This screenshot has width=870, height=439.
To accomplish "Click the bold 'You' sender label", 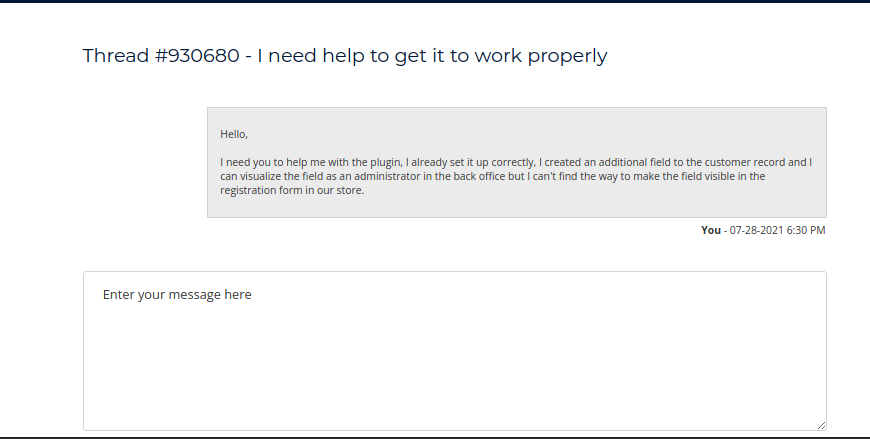I will (x=711, y=230).
